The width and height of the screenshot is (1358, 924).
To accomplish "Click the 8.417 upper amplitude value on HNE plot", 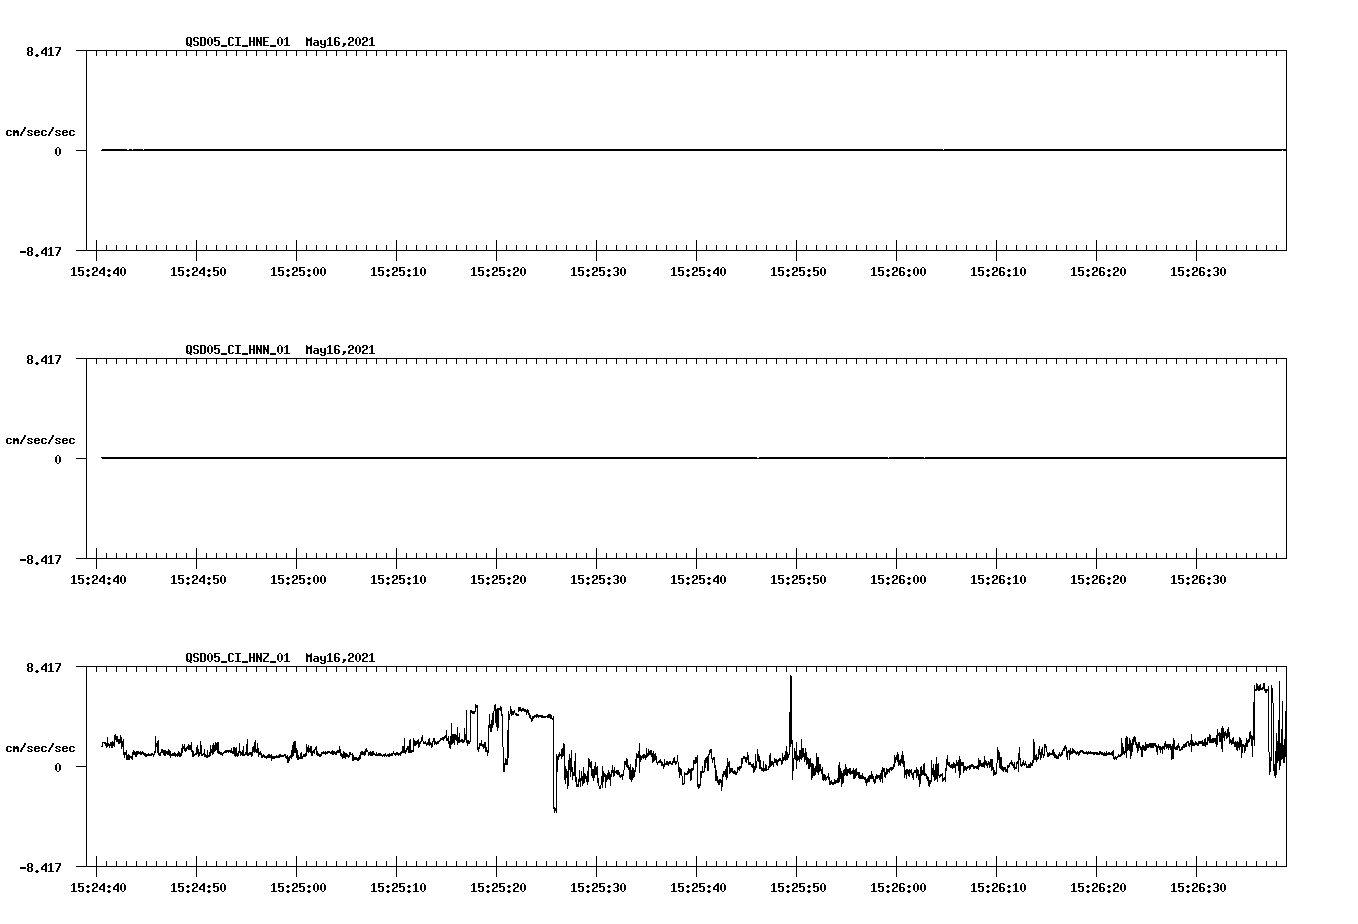I will click(41, 49).
